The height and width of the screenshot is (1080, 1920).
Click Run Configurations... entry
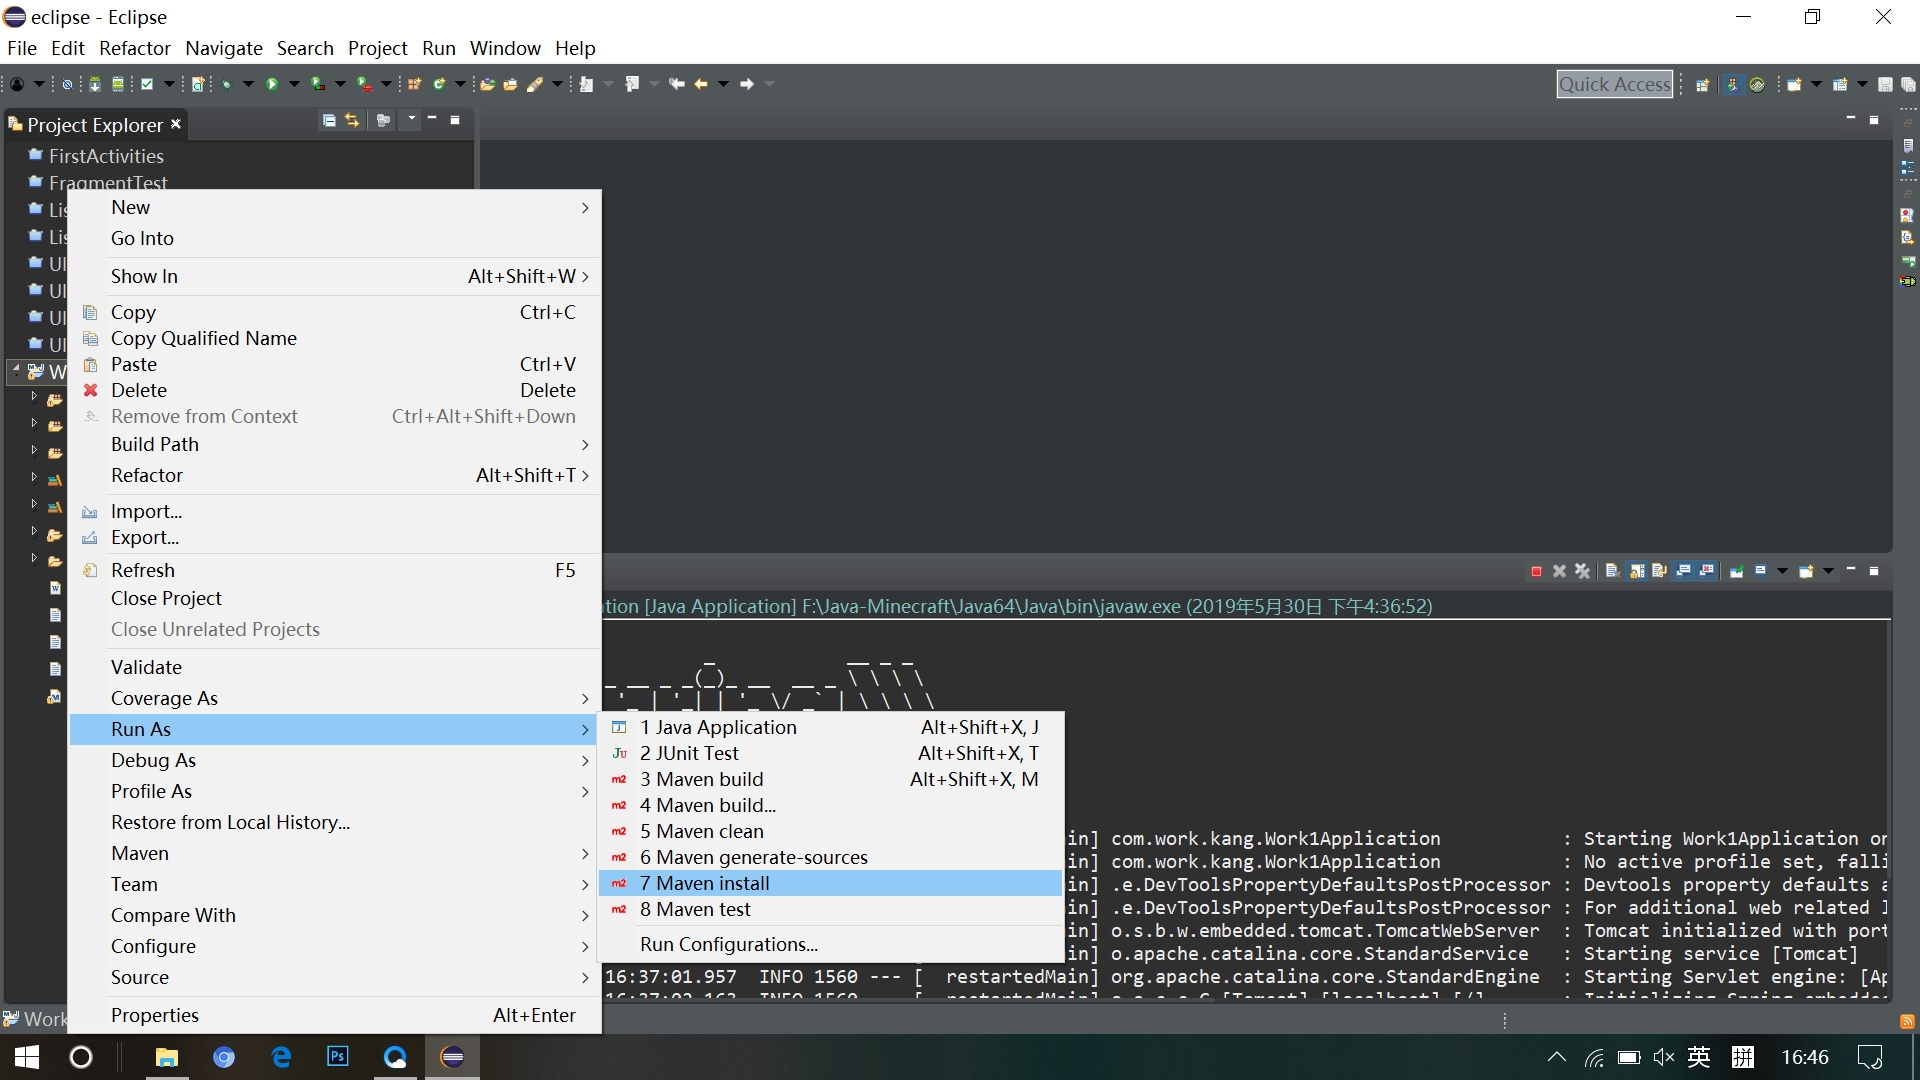(830, 945)
